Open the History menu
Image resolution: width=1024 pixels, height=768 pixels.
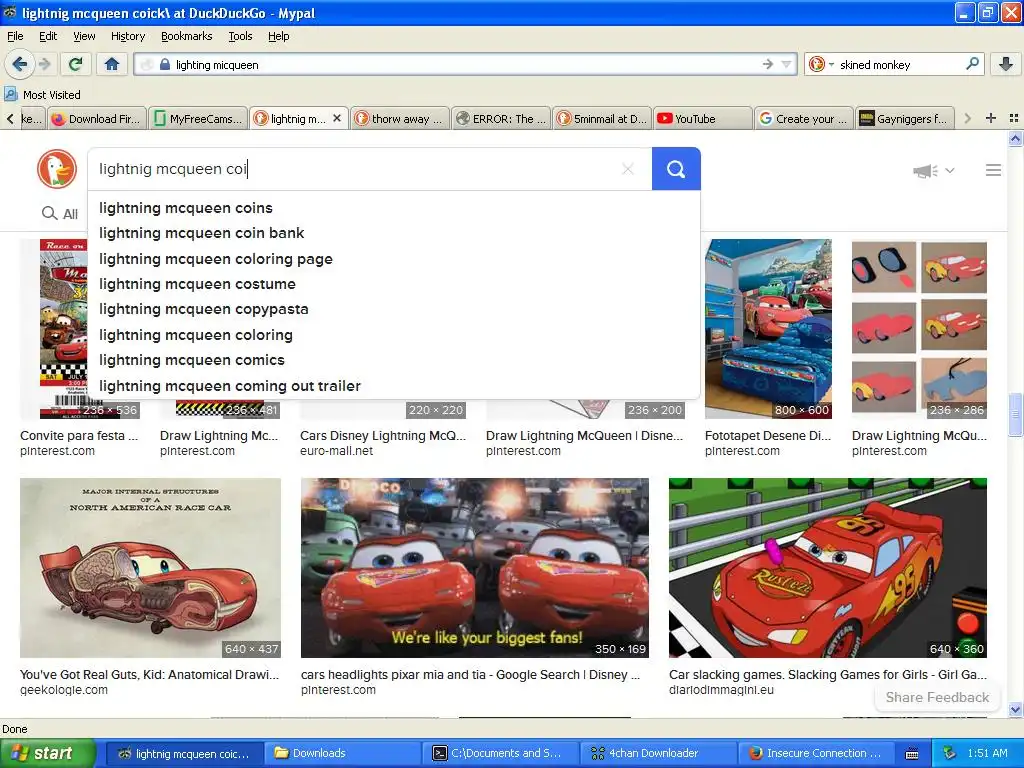(127, 36)
